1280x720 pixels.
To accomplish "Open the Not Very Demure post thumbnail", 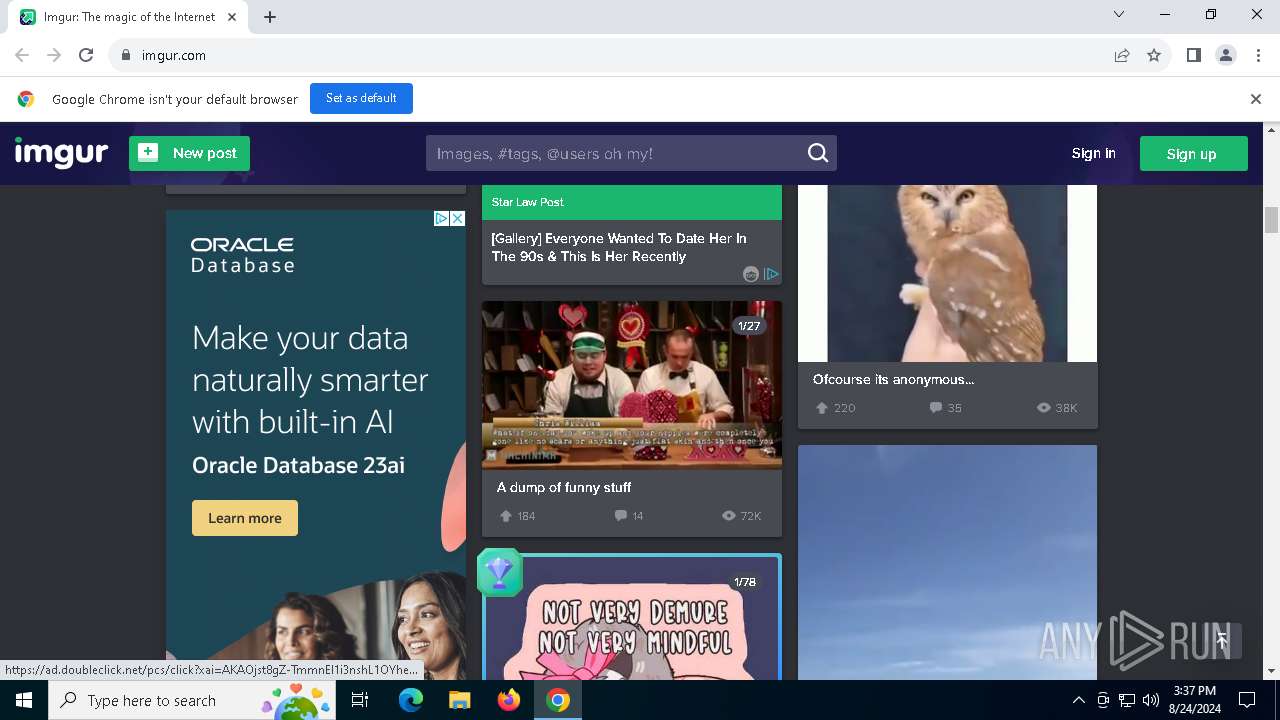I will click(x=632, y=620).
